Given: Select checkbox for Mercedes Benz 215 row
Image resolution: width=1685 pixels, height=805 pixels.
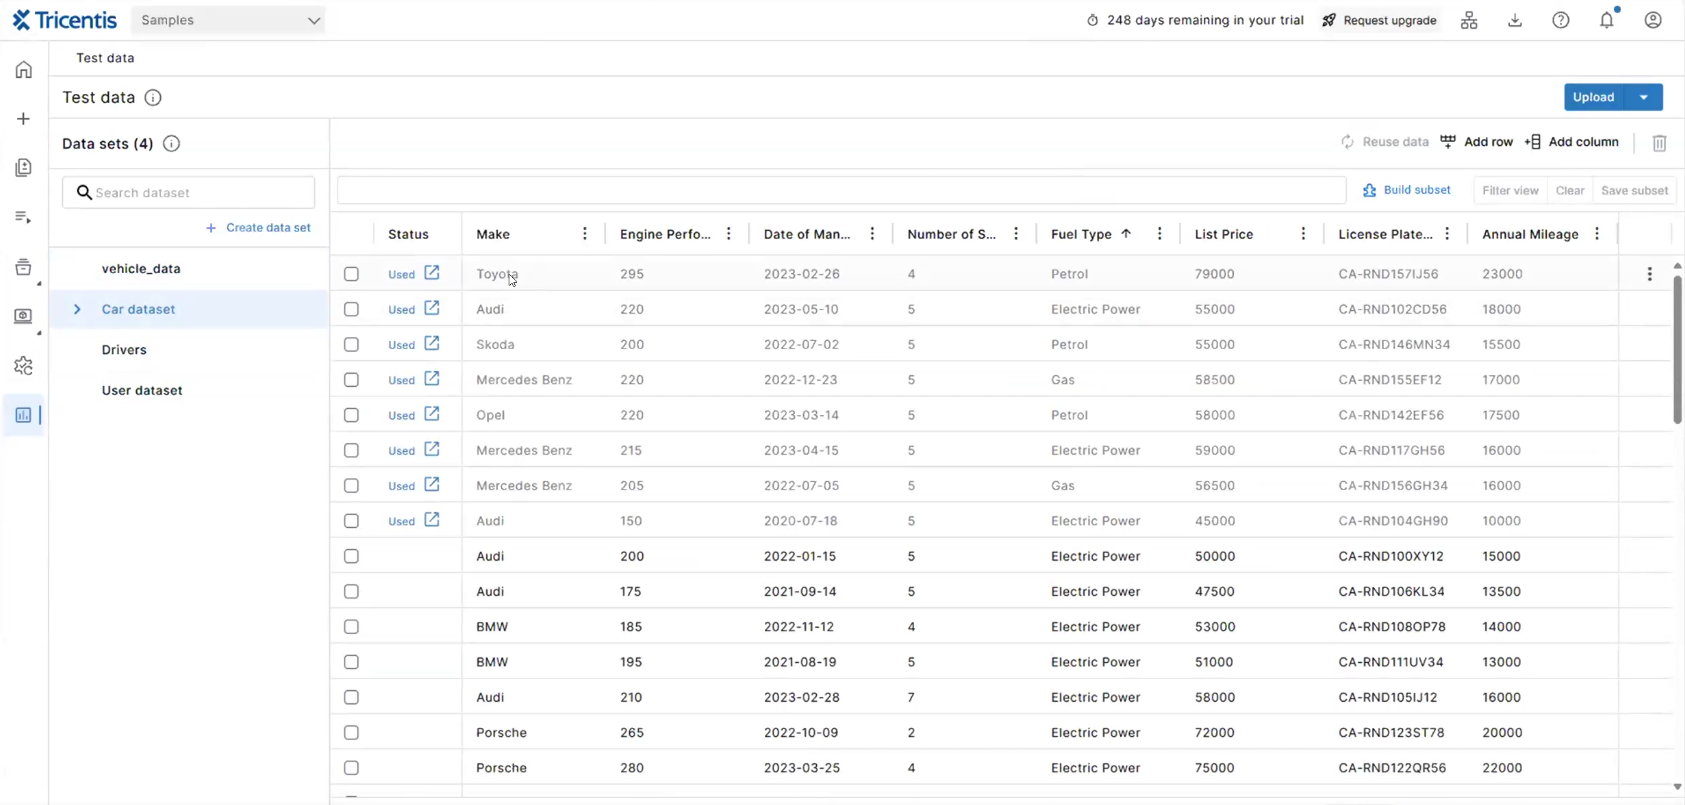Looking at the screenshot, I should 351,451.
